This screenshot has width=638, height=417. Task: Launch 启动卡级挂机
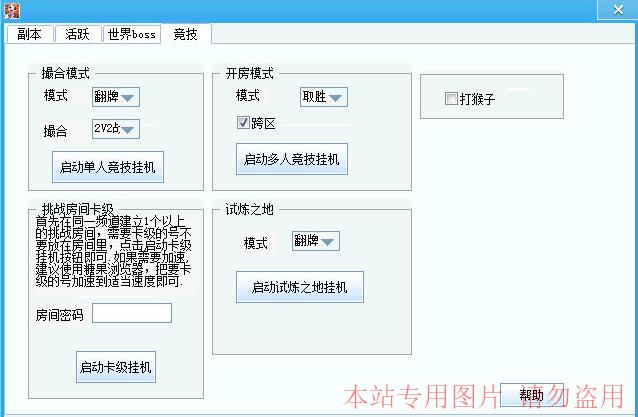click(116, 367)
